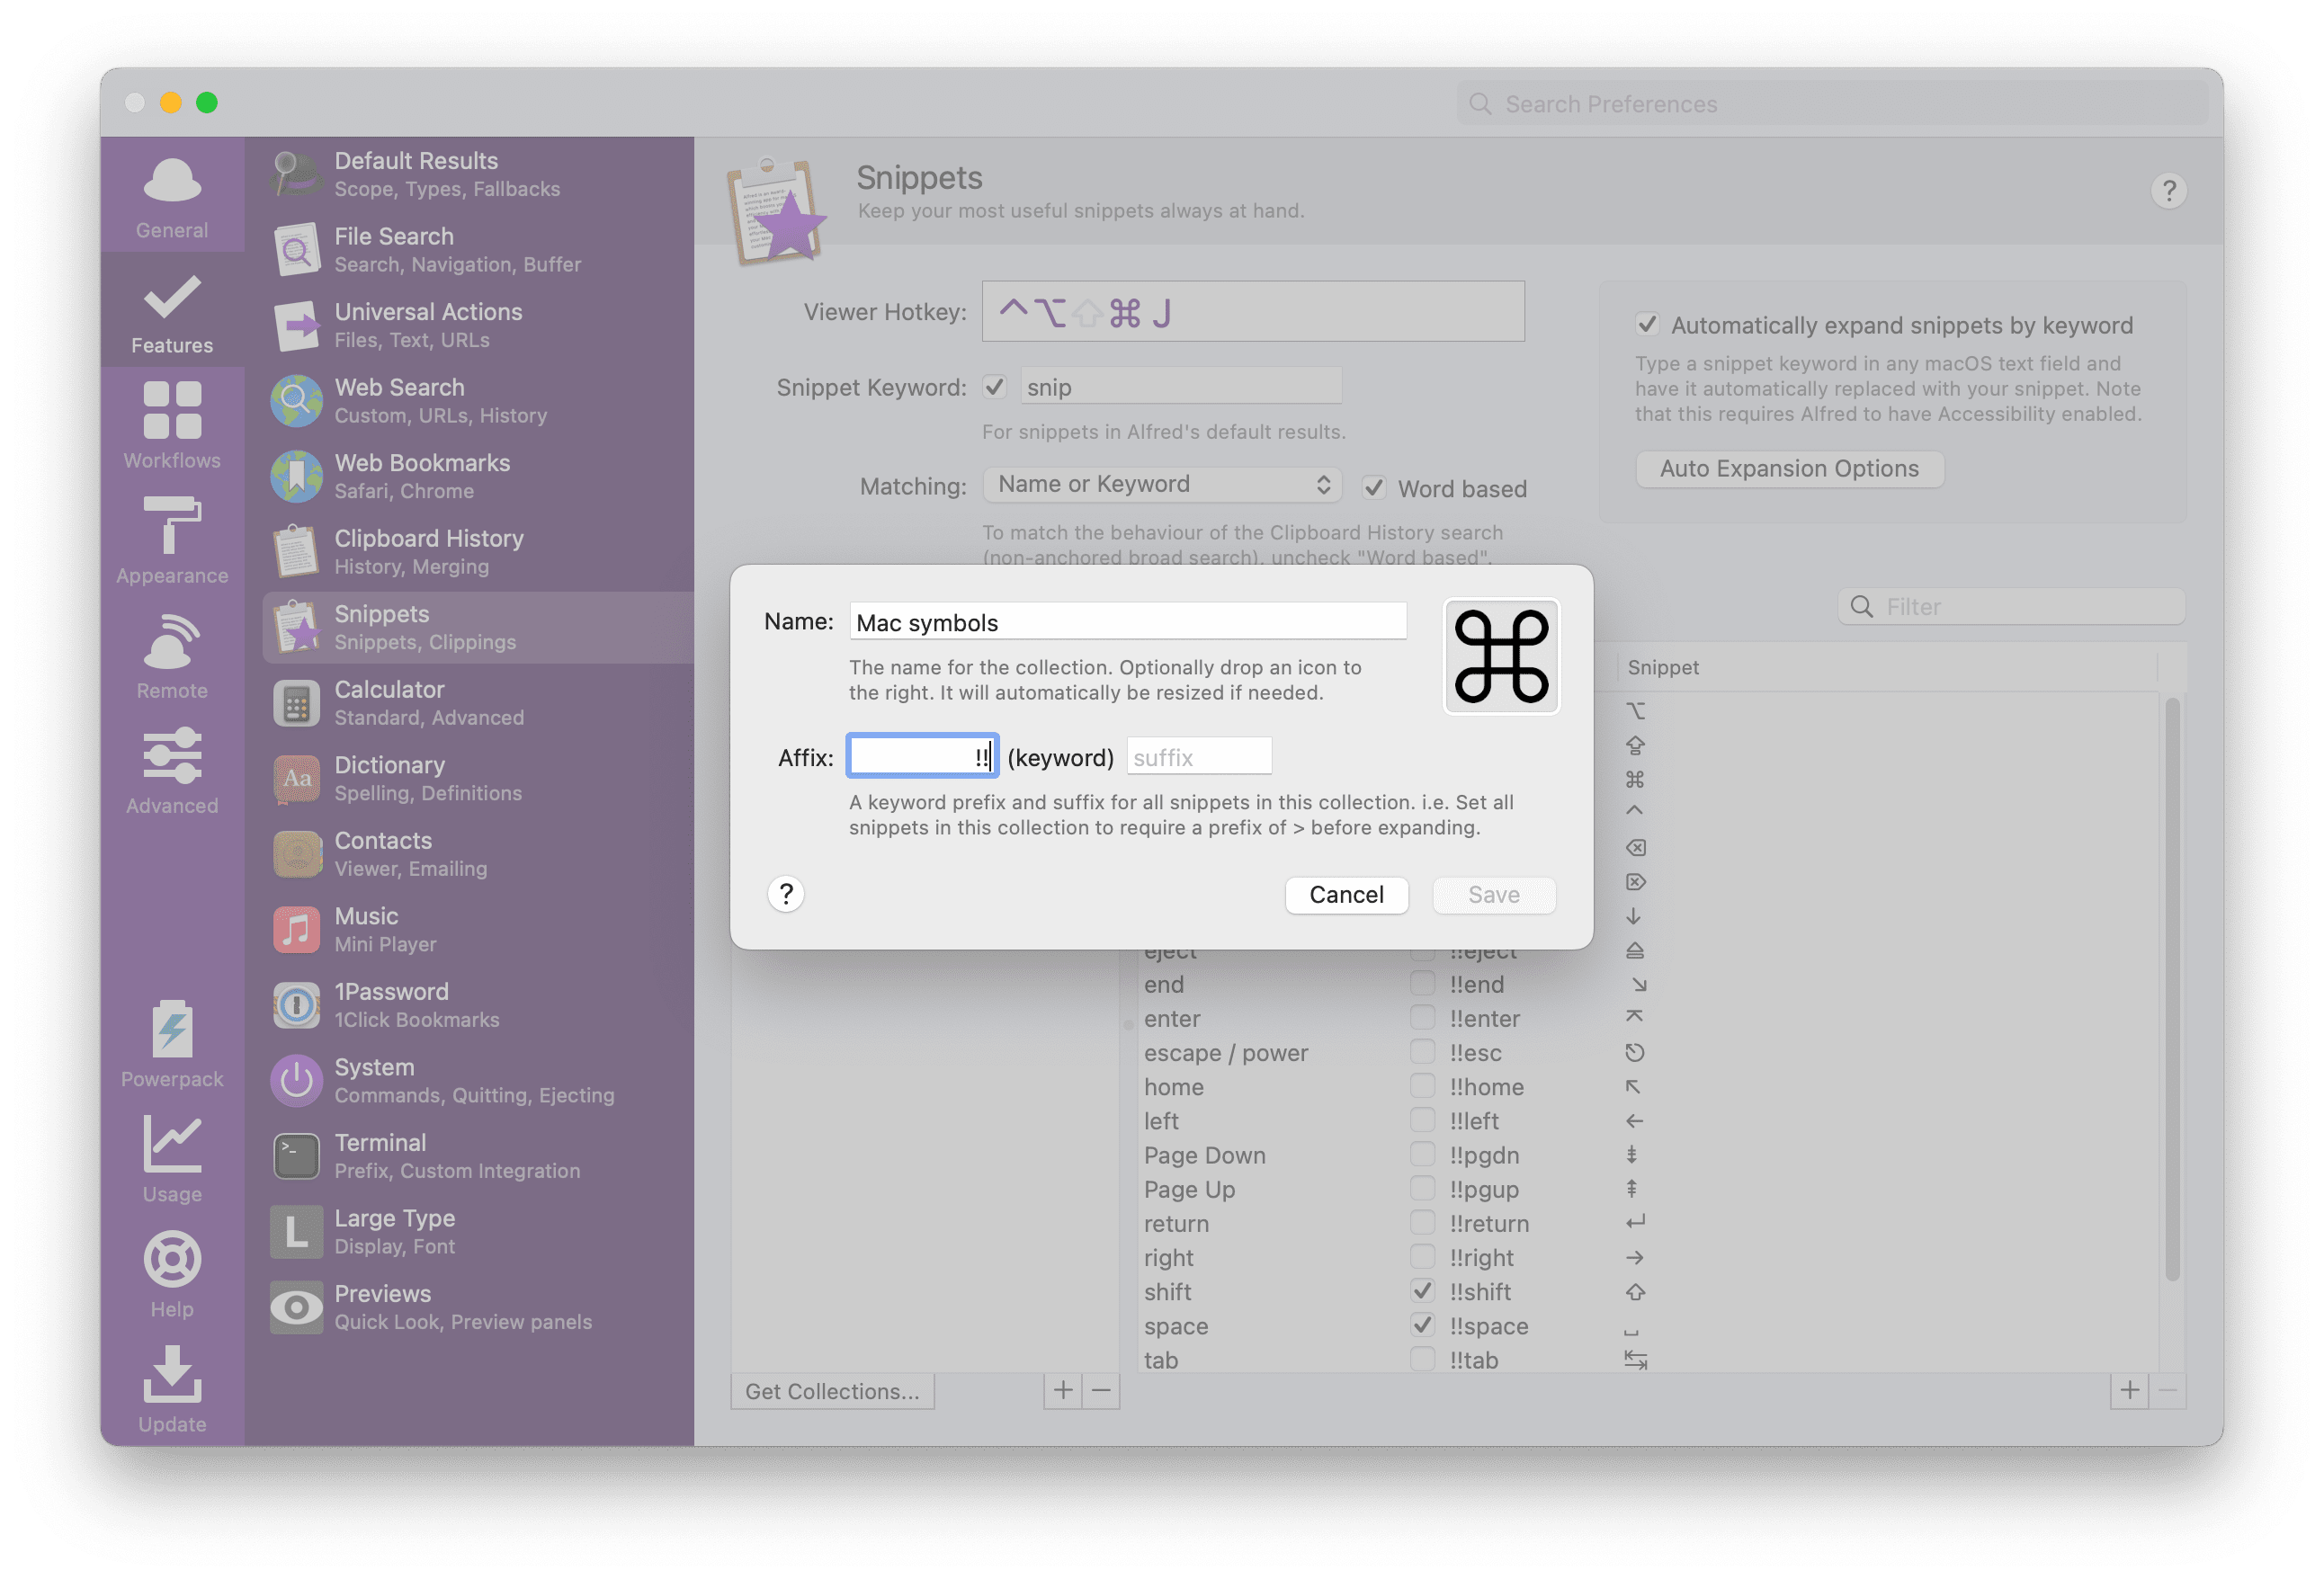Viewport: 2324px width, 1579px height.
Task: Select the Snippets feature icon
Action: click(x=296, y=627)
